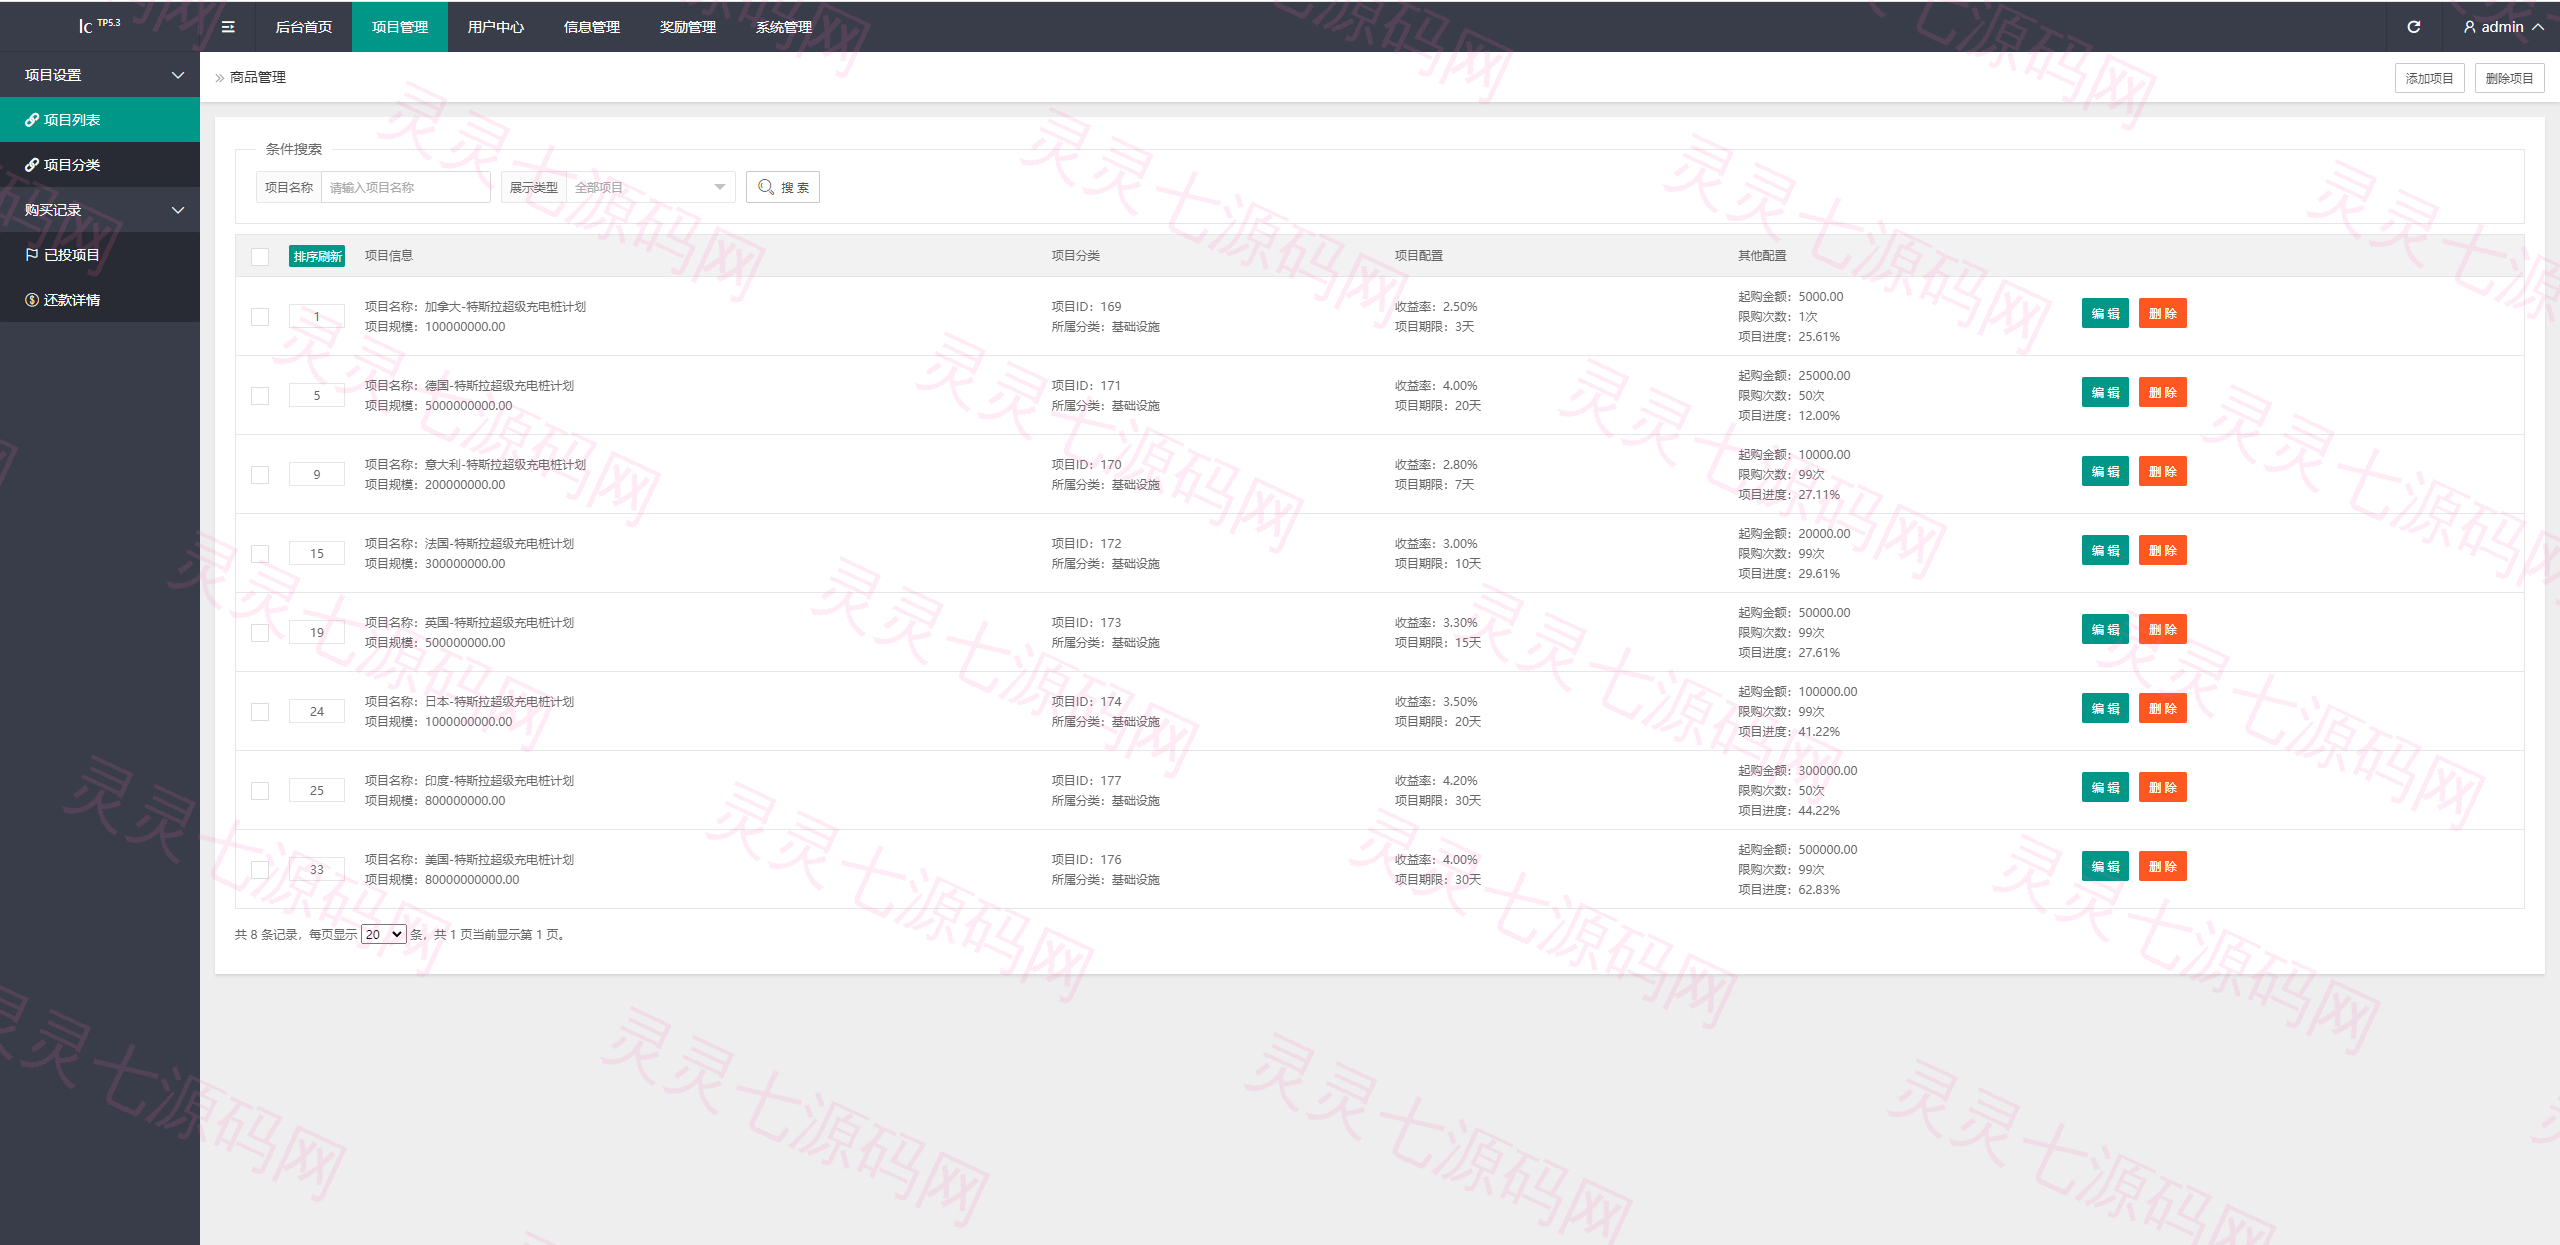Edit project ID 169 with 编辑 button
The width and height of the screenshot is (2560, 1245).
click(x=2105, y=313)
